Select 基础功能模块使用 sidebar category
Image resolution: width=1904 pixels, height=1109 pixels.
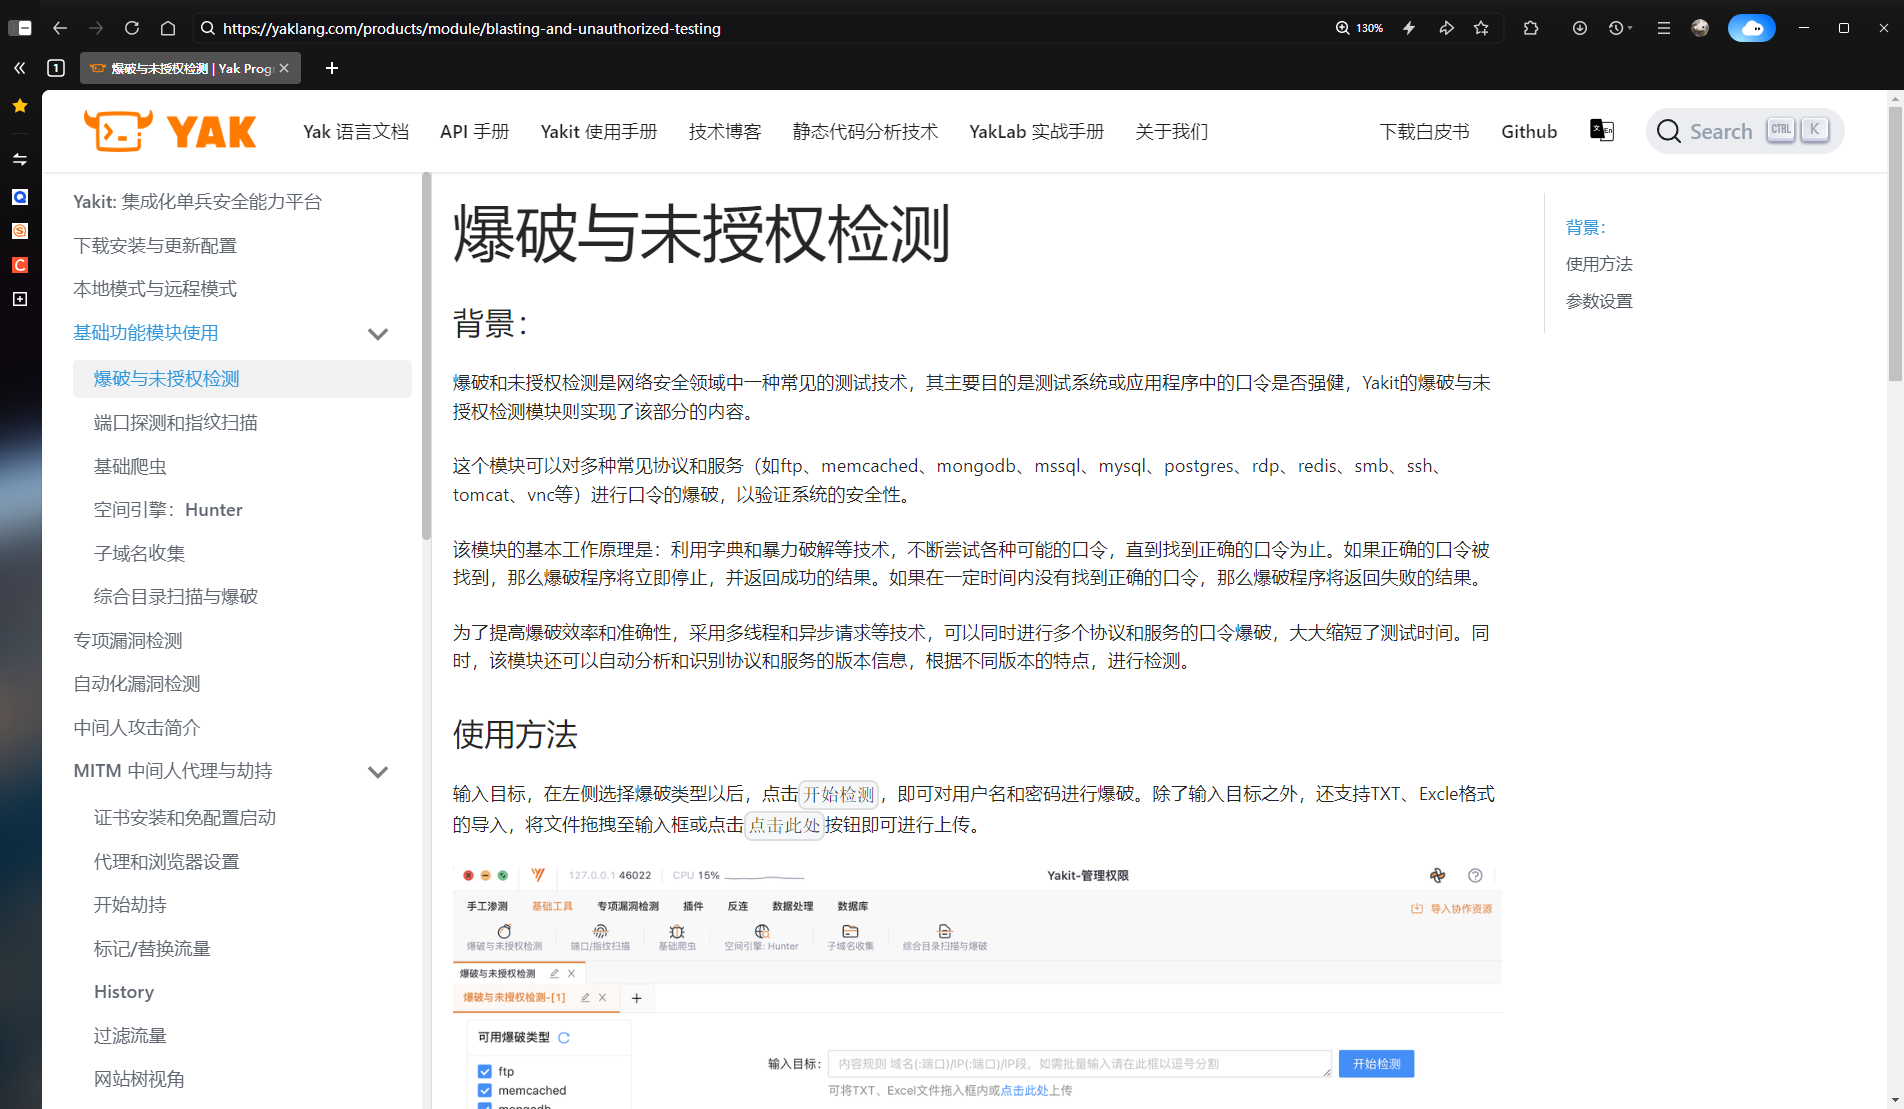(146, 333)
